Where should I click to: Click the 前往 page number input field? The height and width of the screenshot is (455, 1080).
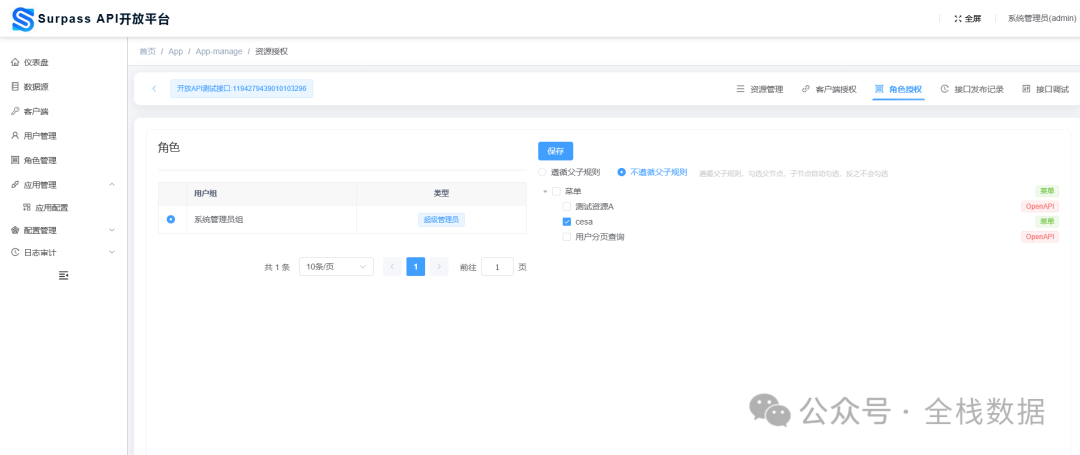click(497, 267)
